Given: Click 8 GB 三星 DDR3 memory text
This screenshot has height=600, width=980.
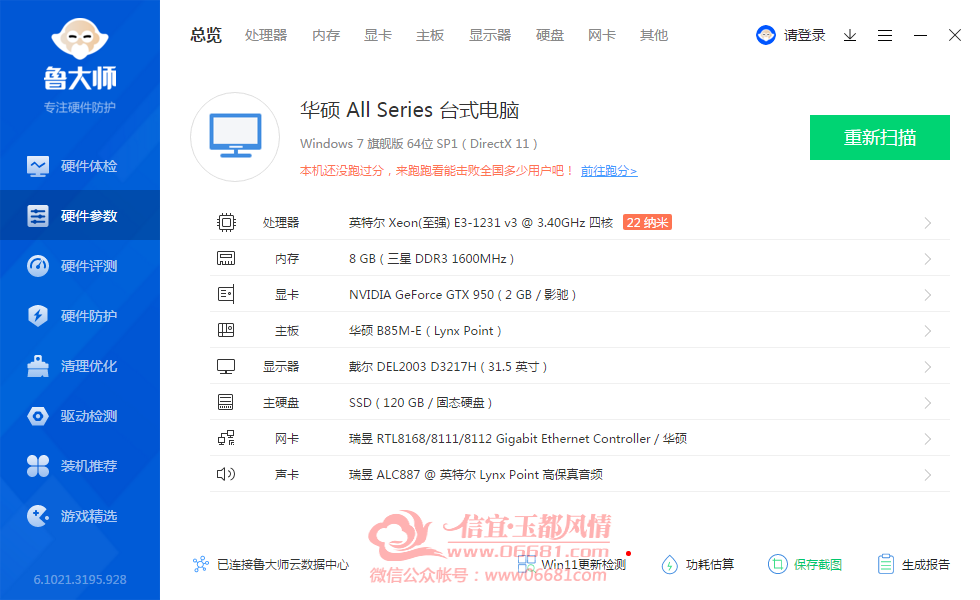Looking at the screenshot, I should [x=431, y=259].
